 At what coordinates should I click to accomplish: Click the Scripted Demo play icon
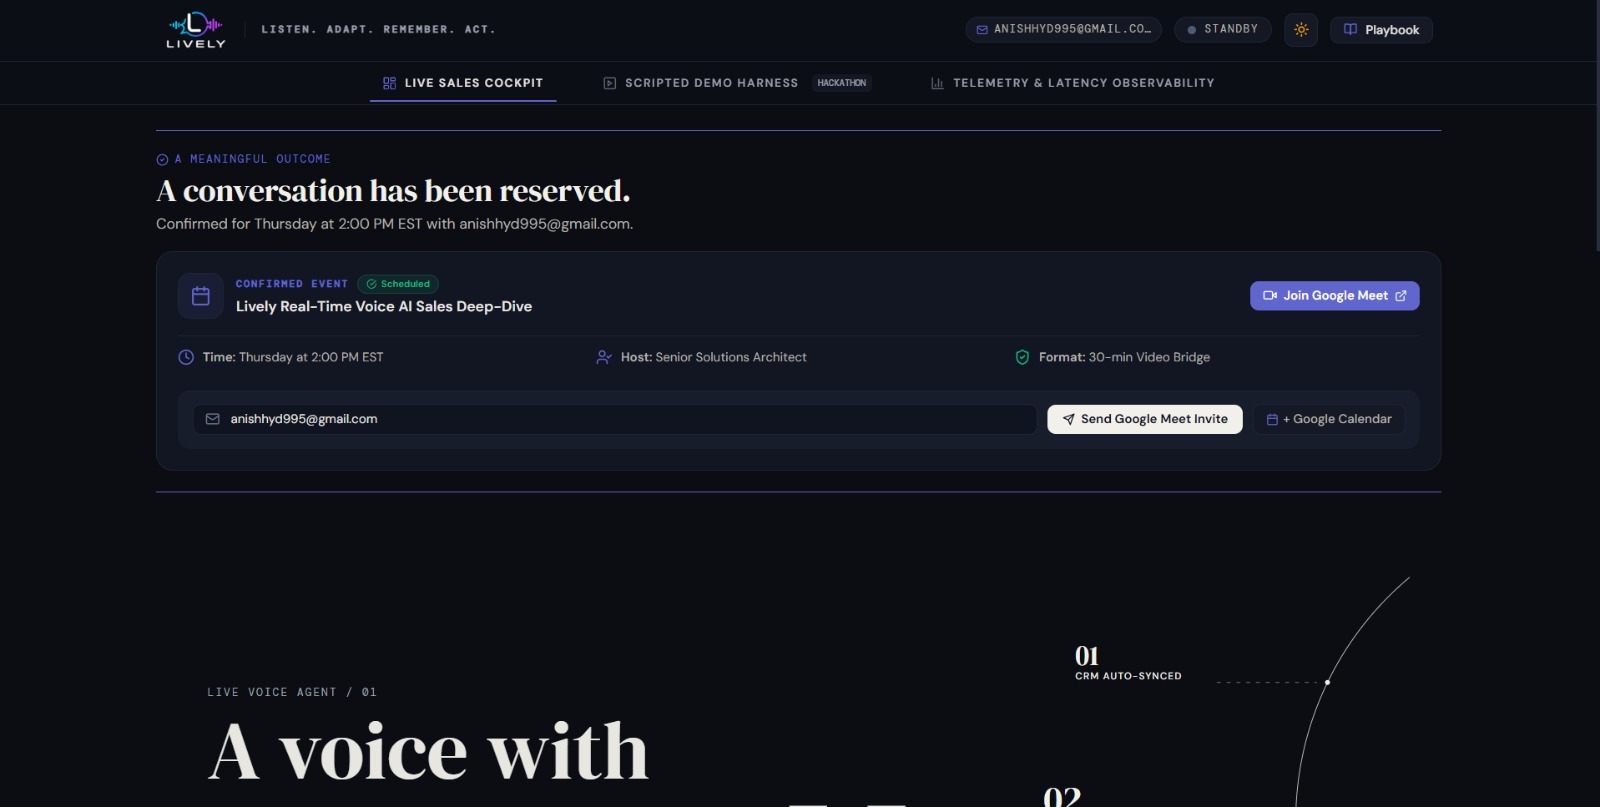coord(610,83)
